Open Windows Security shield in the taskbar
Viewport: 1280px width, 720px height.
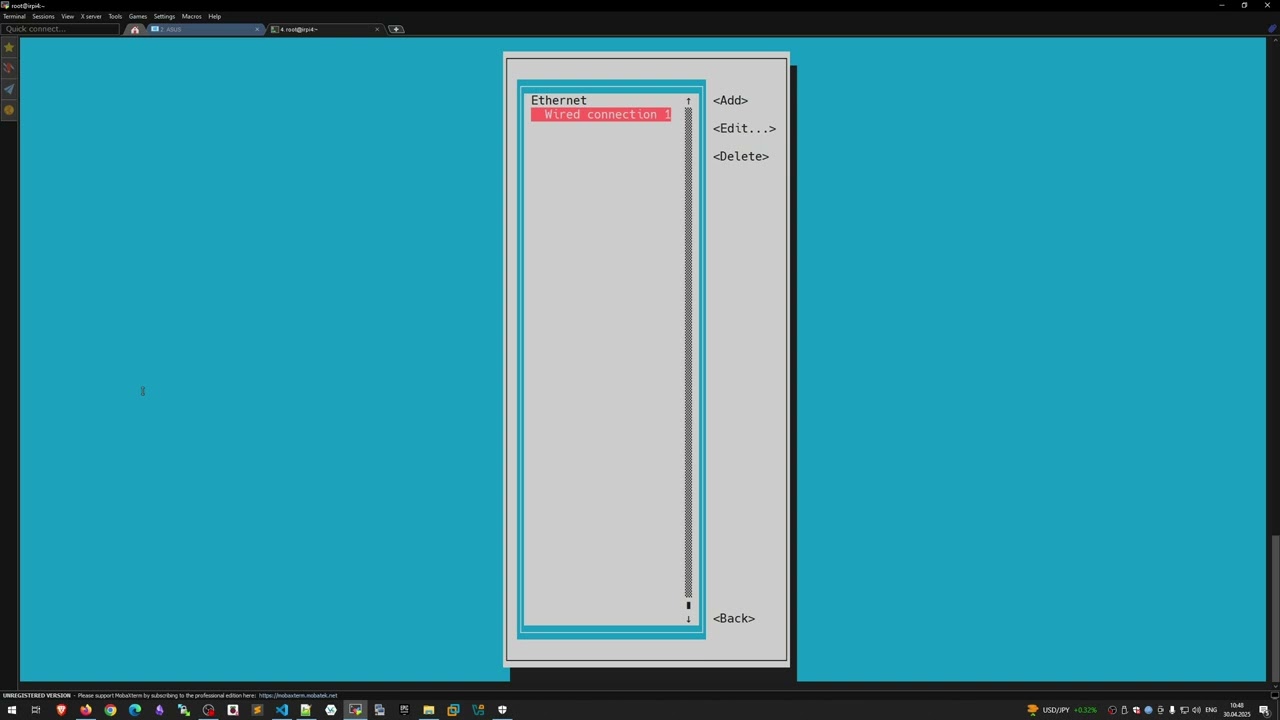502,710
